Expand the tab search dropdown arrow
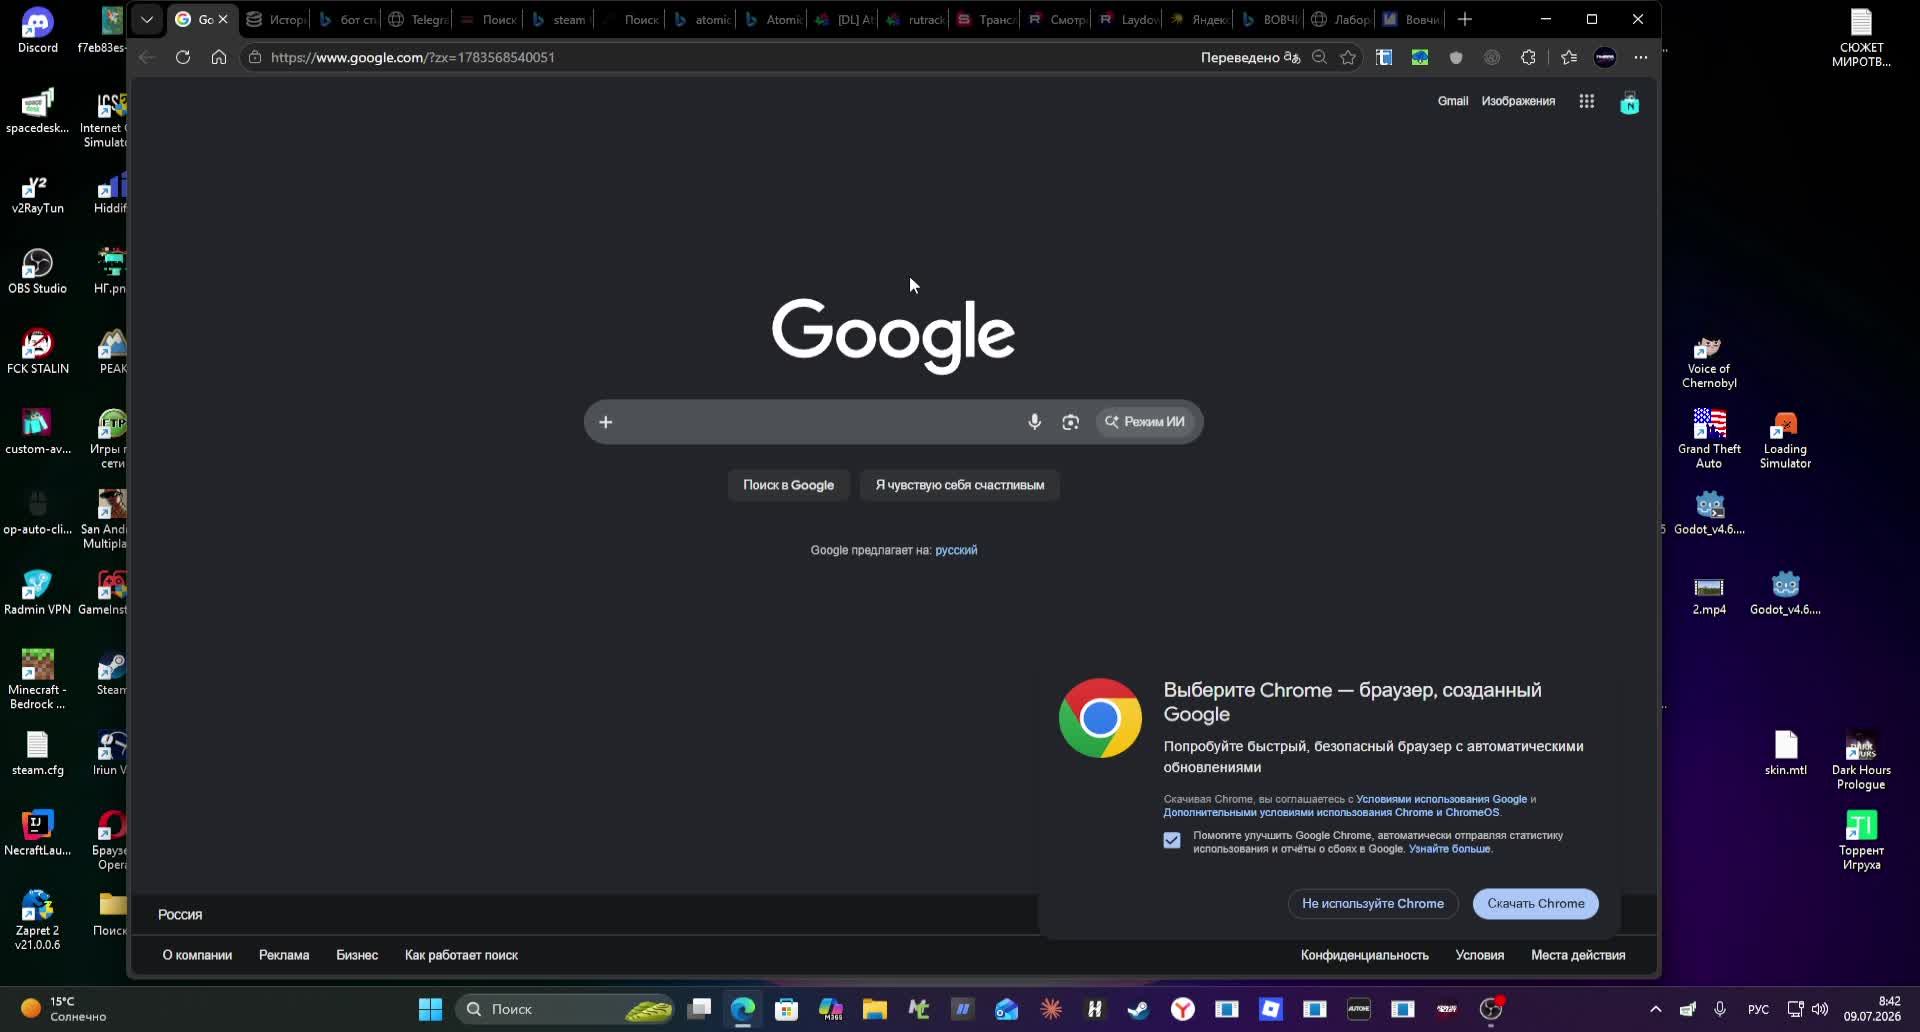Image resolution: width=1920 pixels, height=1032 pixels. 147,19
